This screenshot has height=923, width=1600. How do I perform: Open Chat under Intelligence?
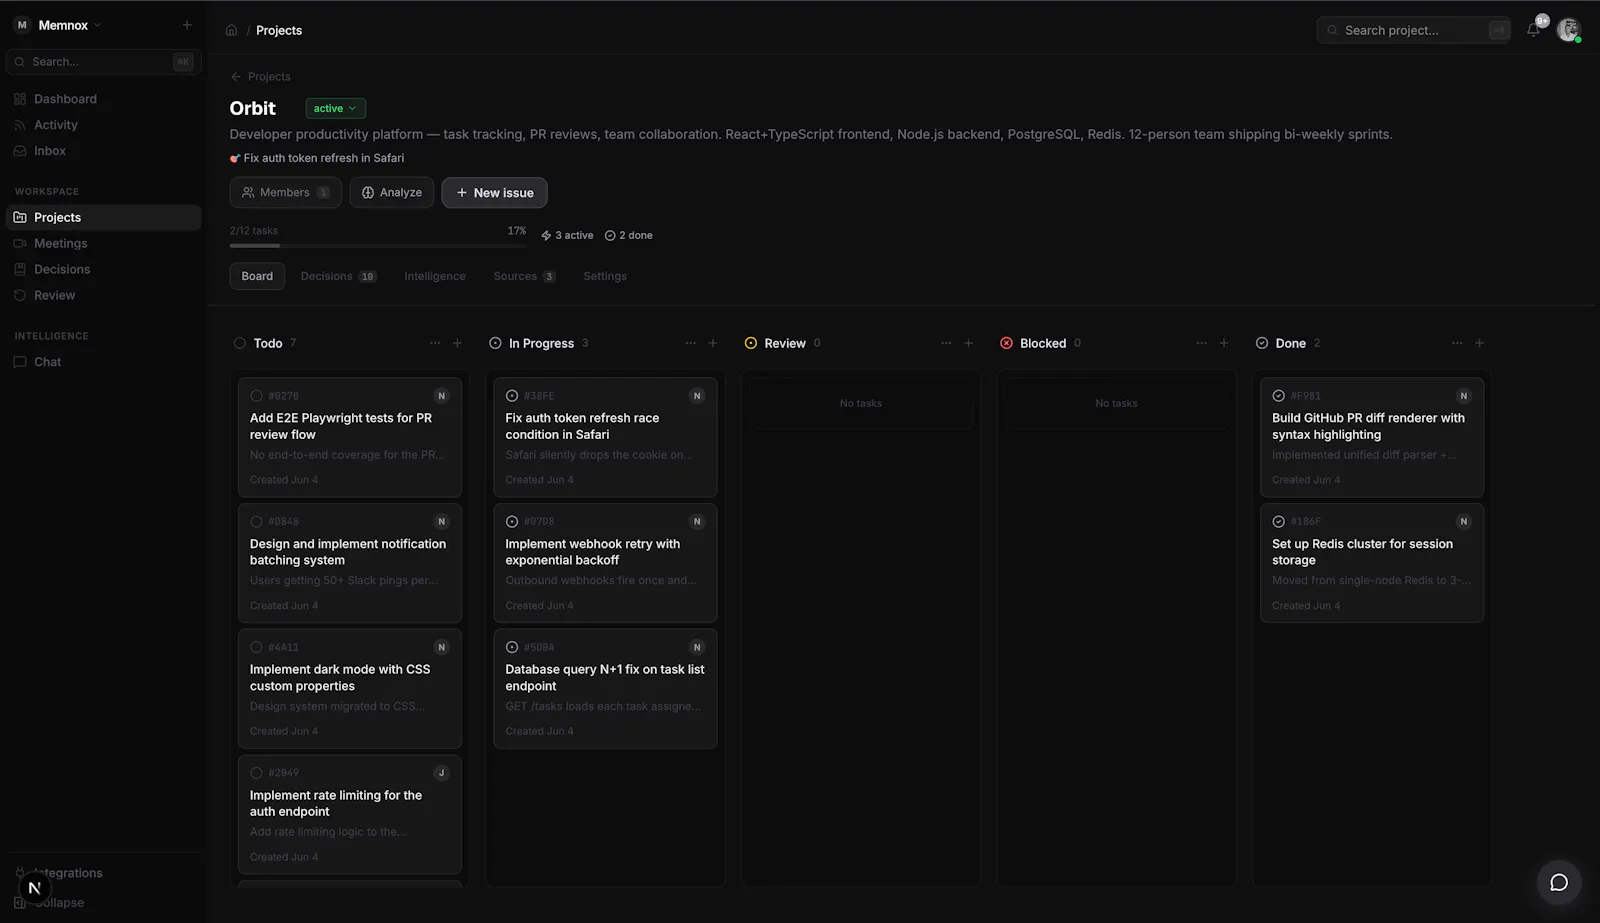click(104, 362)
